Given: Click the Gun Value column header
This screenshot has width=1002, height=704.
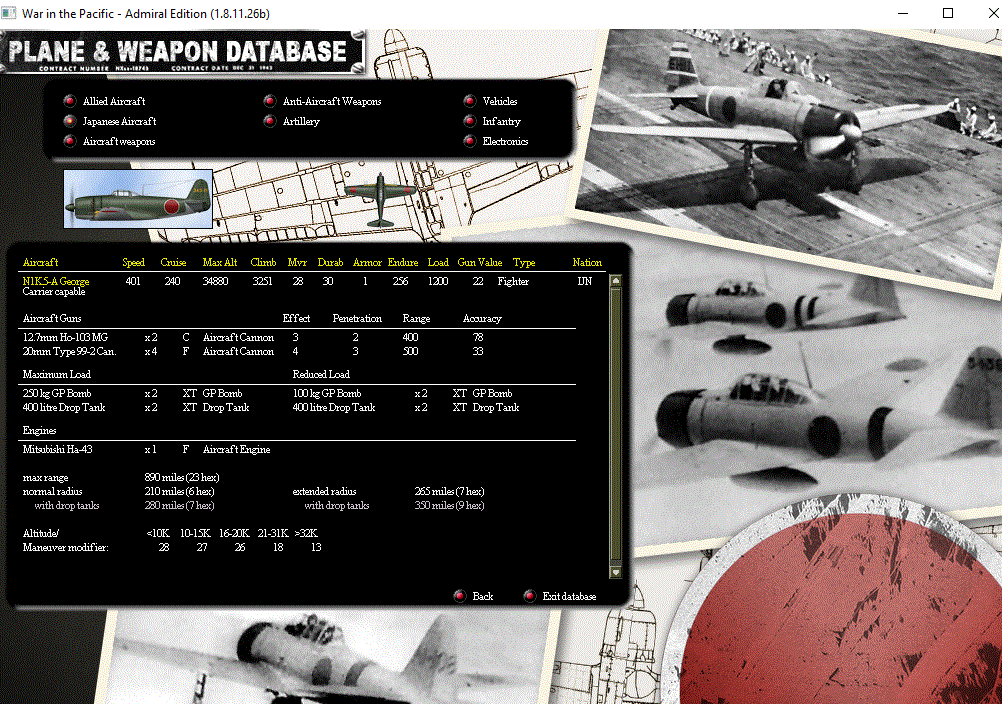Looking at the screenshot, I should [480, 262].
